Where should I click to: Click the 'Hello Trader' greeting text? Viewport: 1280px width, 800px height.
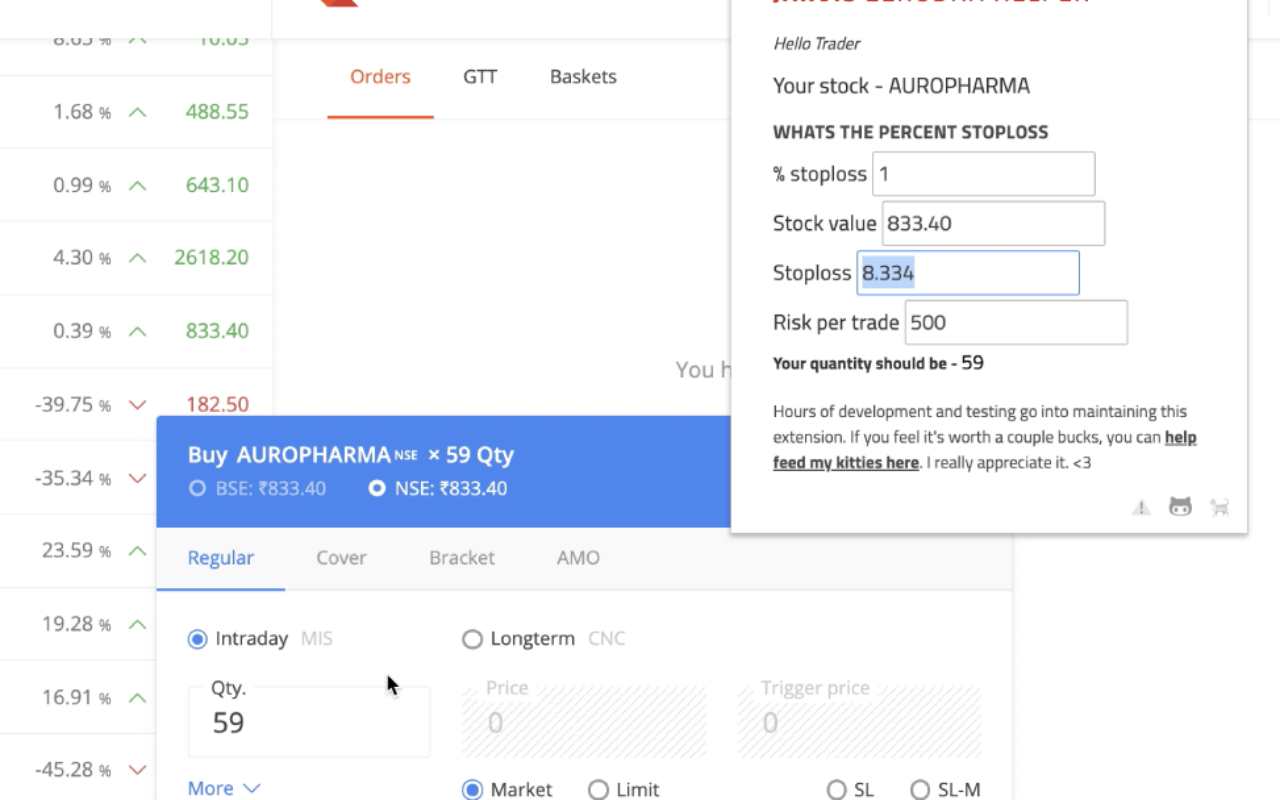click(816, 44)
